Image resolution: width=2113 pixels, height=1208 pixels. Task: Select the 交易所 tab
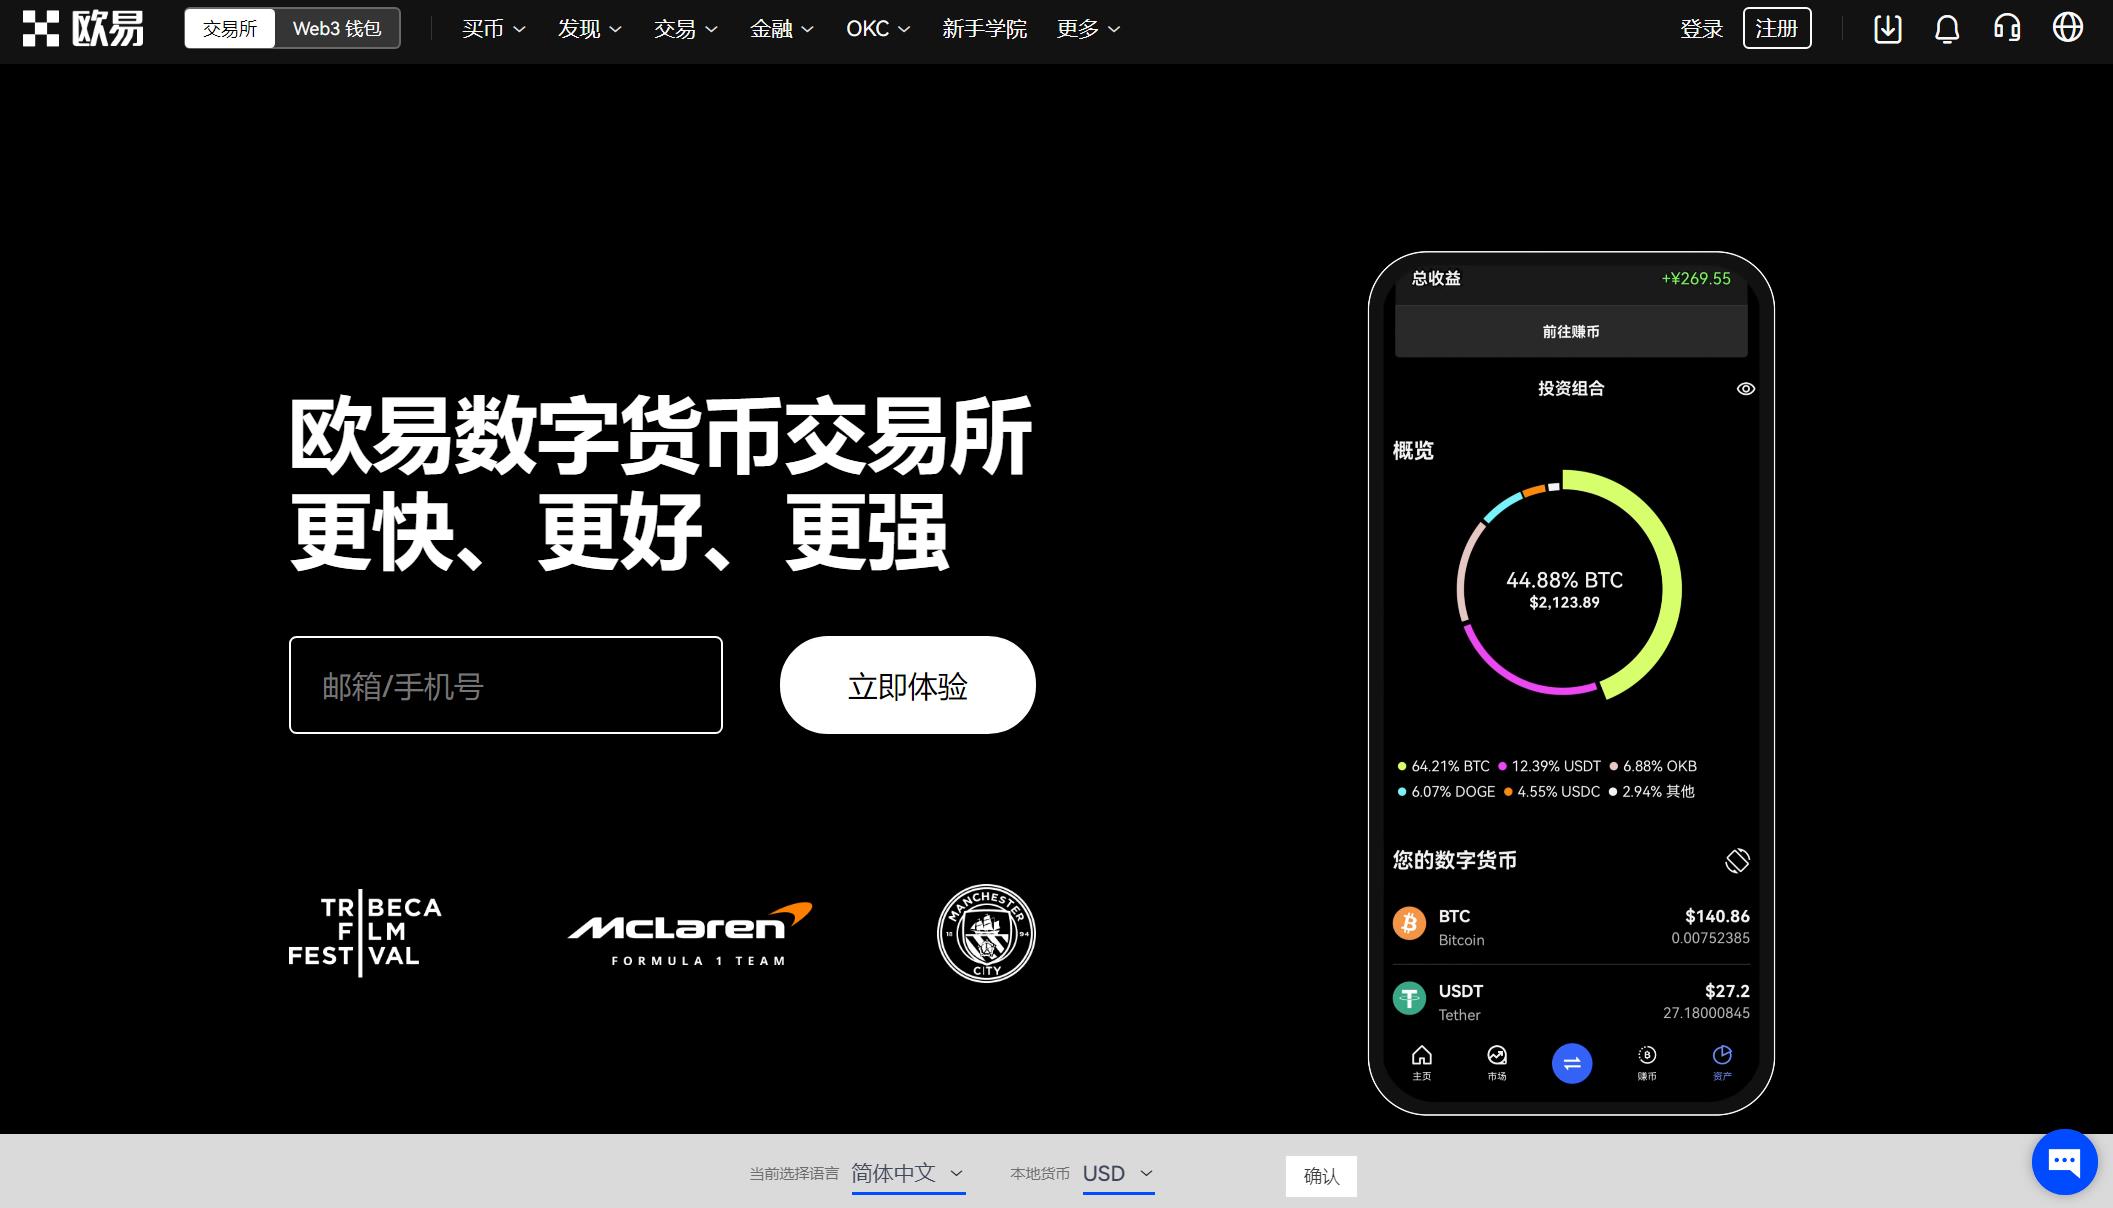pos(231,29)
